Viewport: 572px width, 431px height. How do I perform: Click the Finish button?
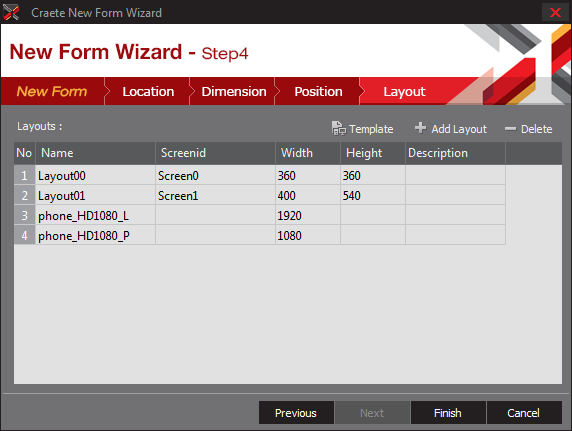coord(448,413)
